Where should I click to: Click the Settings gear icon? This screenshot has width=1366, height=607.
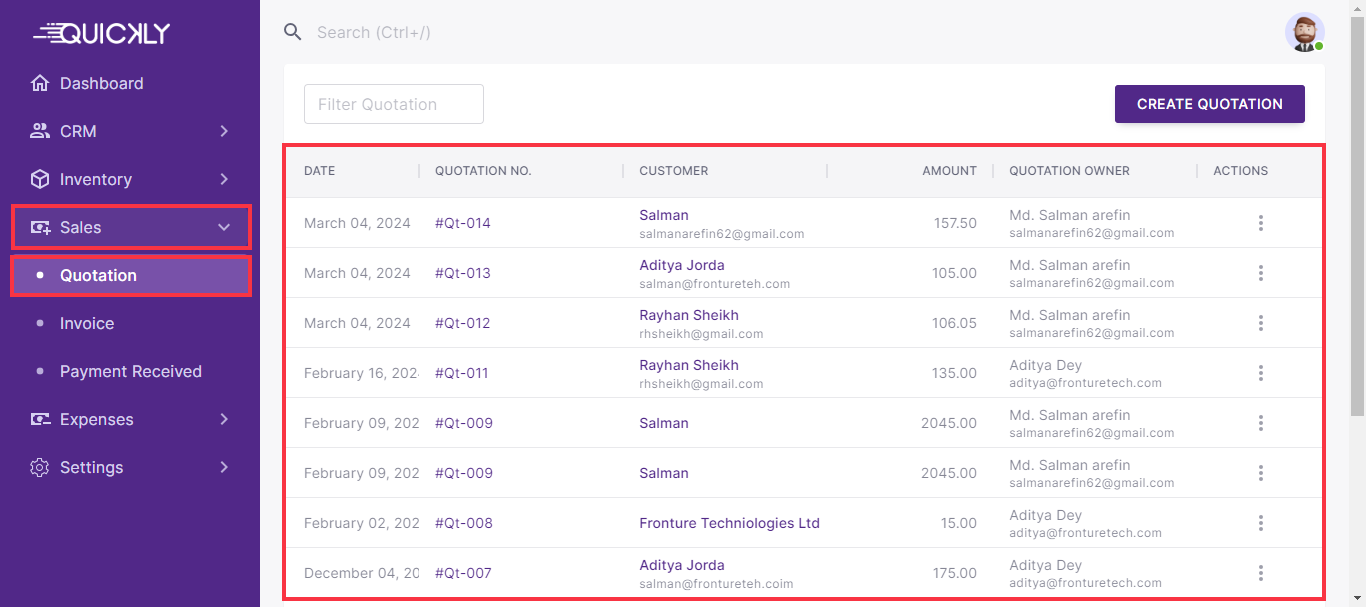(40, 467)
